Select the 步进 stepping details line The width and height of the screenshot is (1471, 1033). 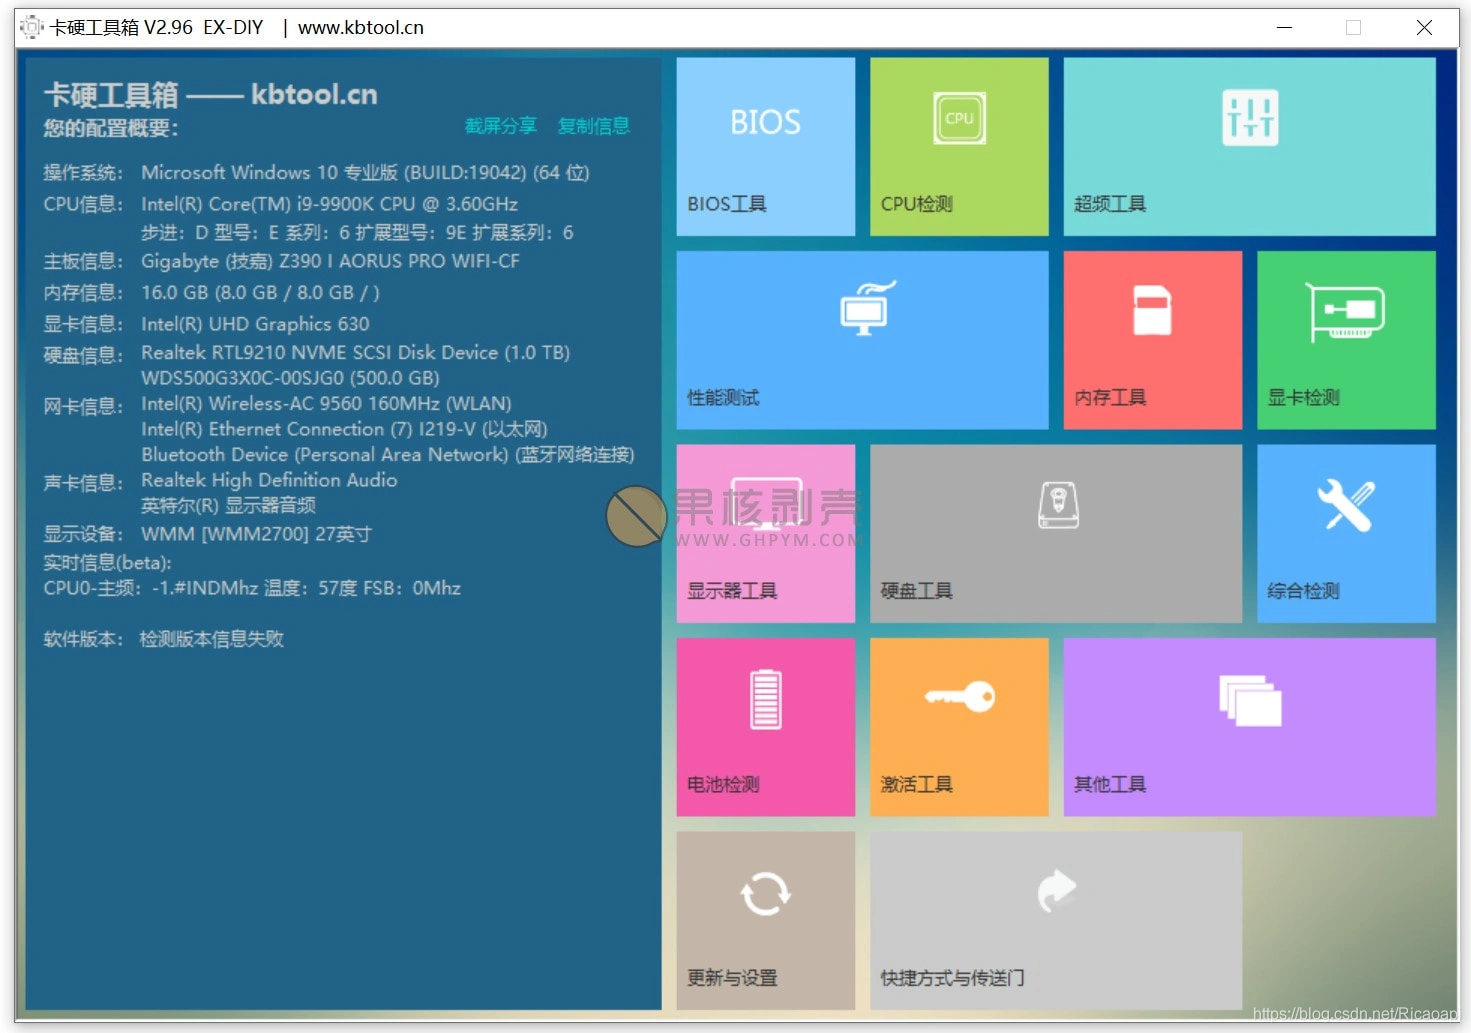pos(357,233)
